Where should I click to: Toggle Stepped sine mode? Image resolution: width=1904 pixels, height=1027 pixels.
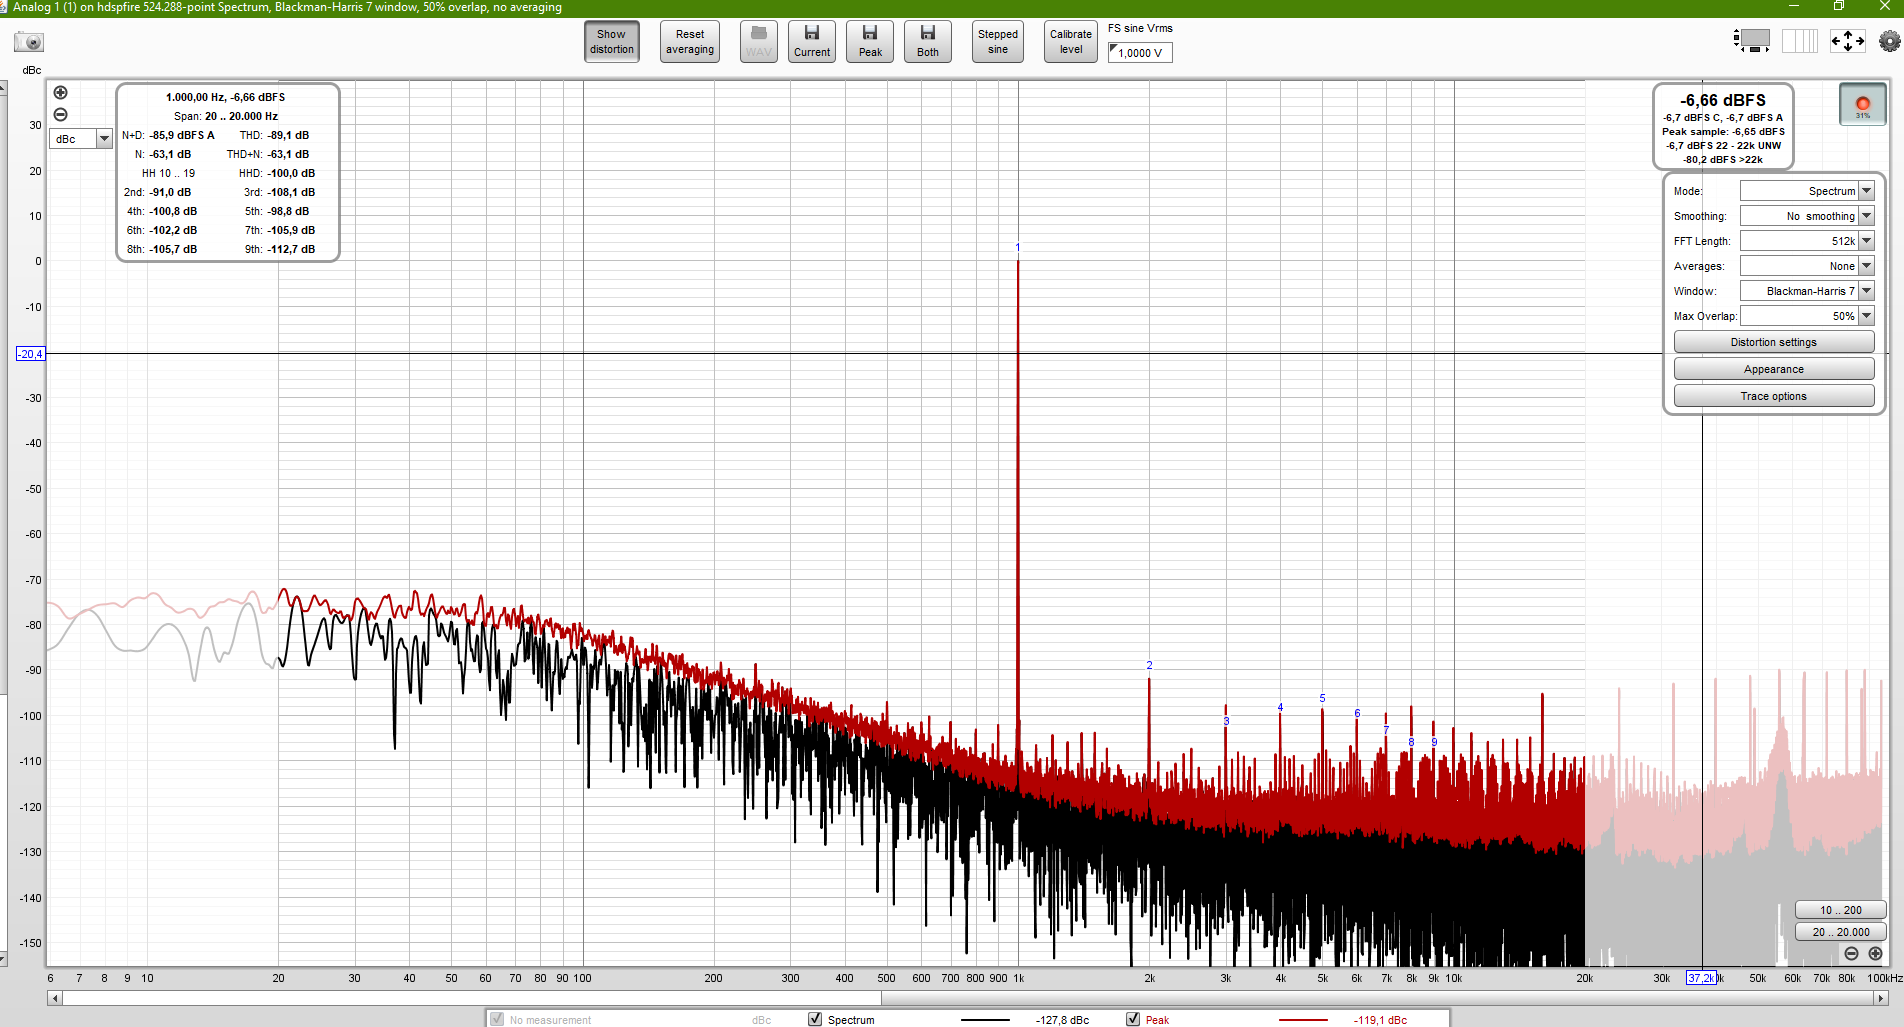998,42
